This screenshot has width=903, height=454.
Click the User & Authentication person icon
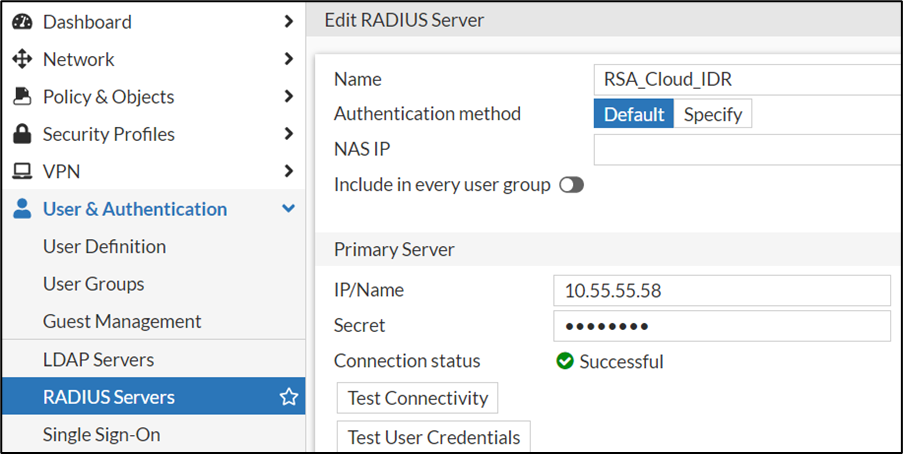[x=21, y=209]
